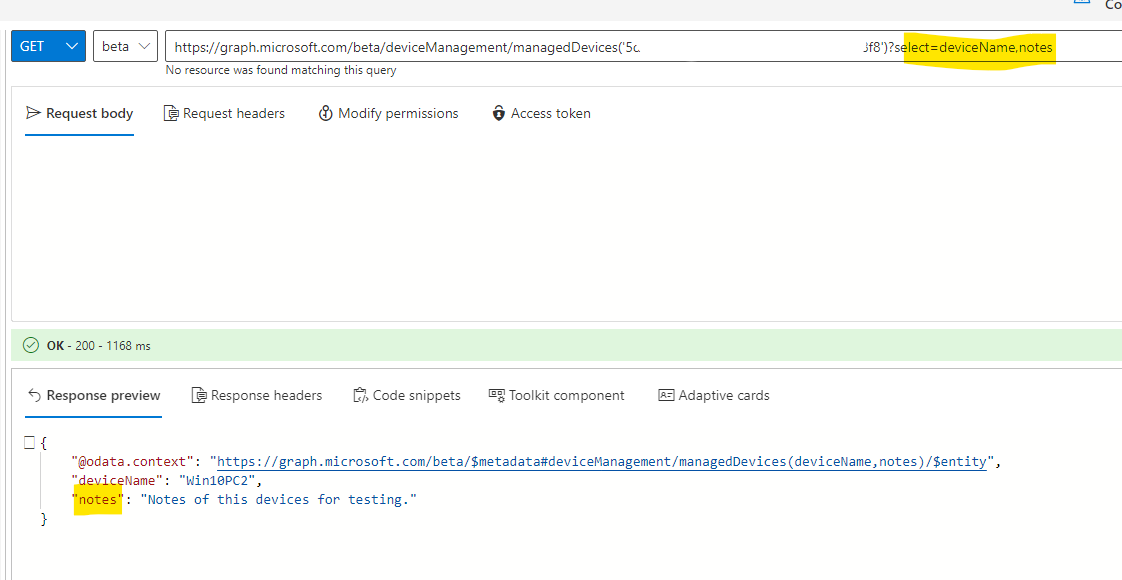Open the GET method dropdown
1122x580 pixels.
point(49,46)
